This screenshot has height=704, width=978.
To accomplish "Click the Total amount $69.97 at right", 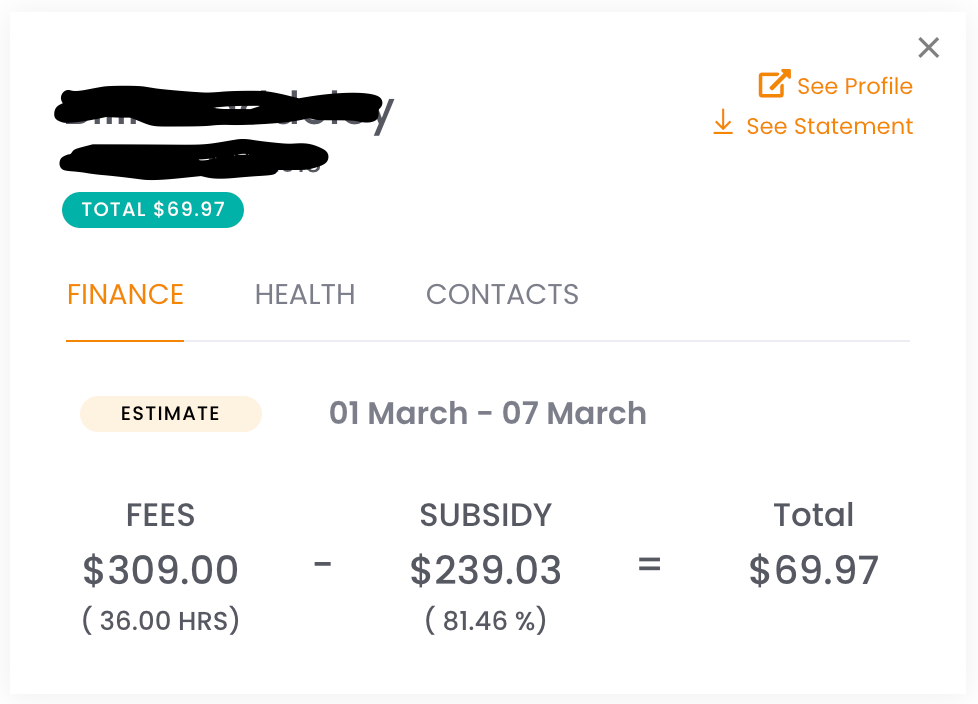I will coord(813,570).
